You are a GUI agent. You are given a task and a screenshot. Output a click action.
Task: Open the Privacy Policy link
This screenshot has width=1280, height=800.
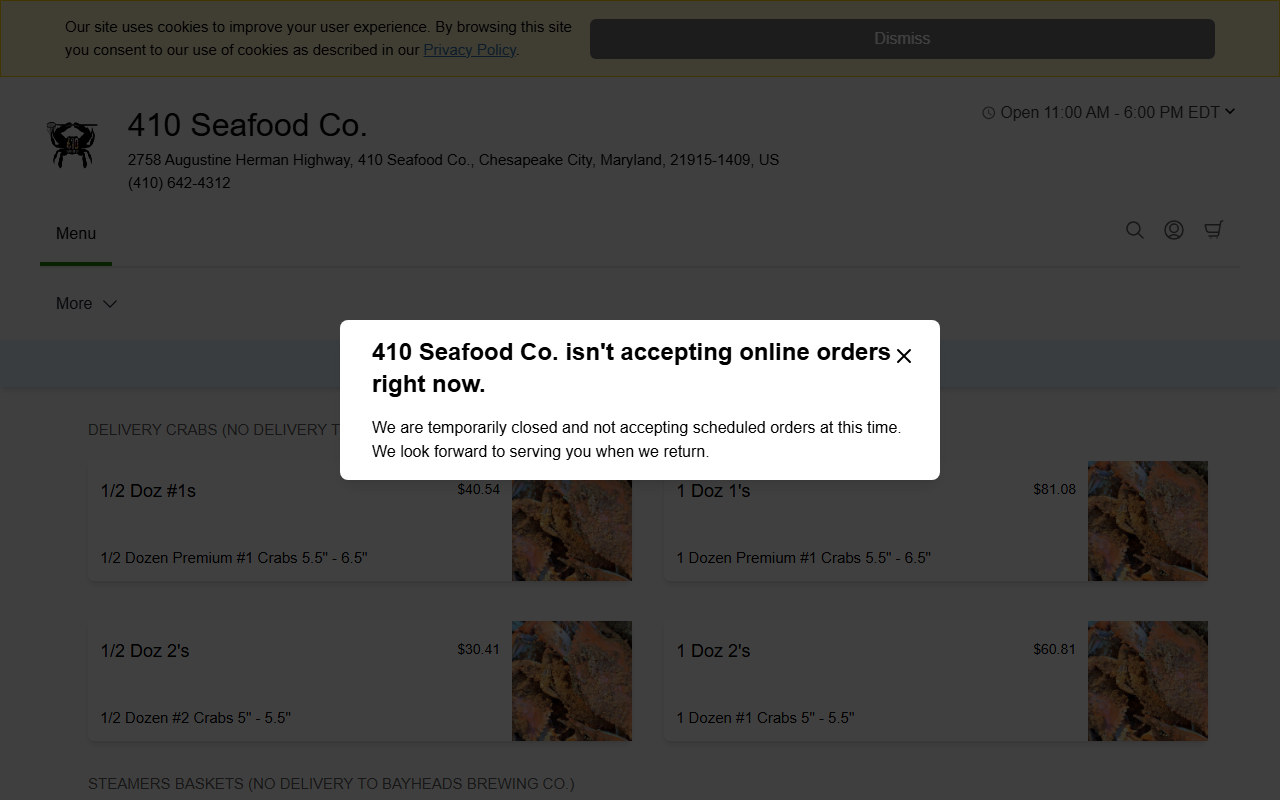click(x=469, y=50)
